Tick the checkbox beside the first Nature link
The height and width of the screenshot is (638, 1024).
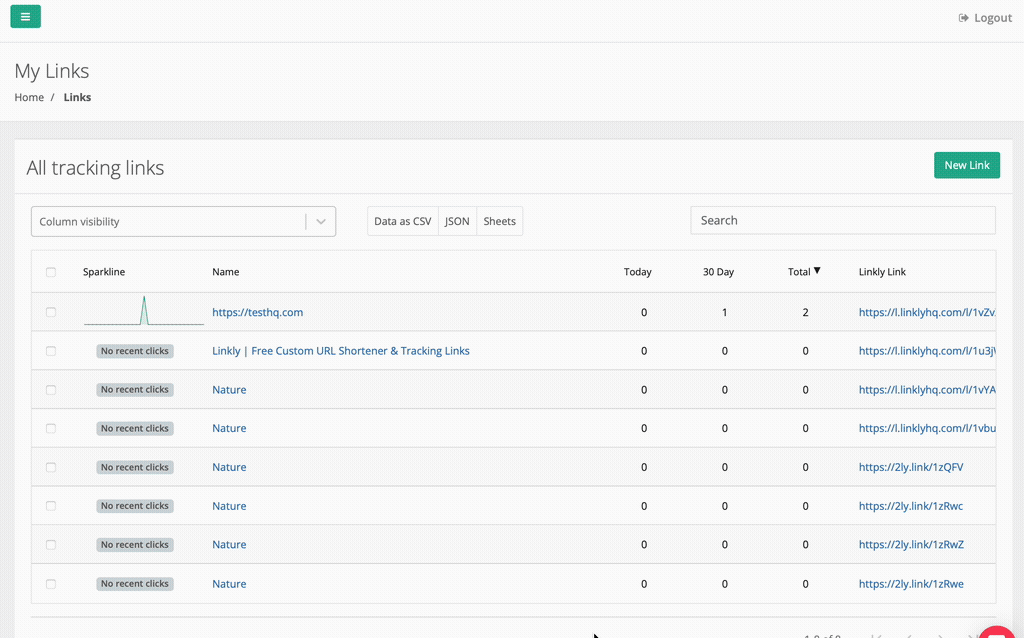click(51, 389)
